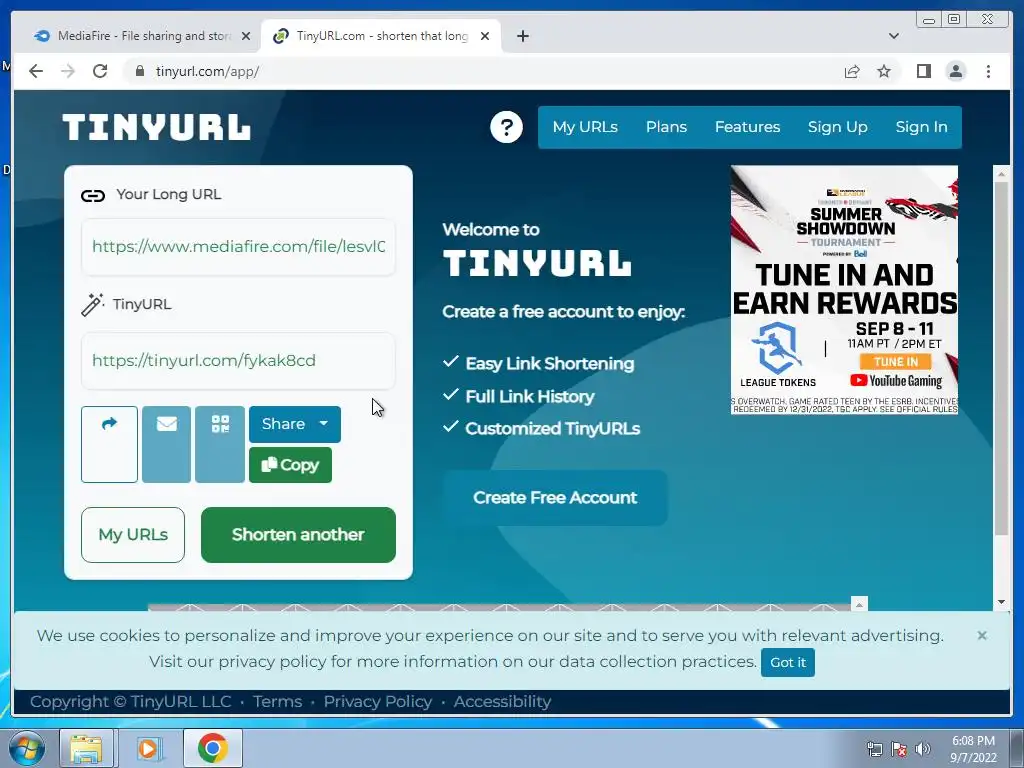
Task: View site info via the padlock icon
Action: (x=139, y=71)
